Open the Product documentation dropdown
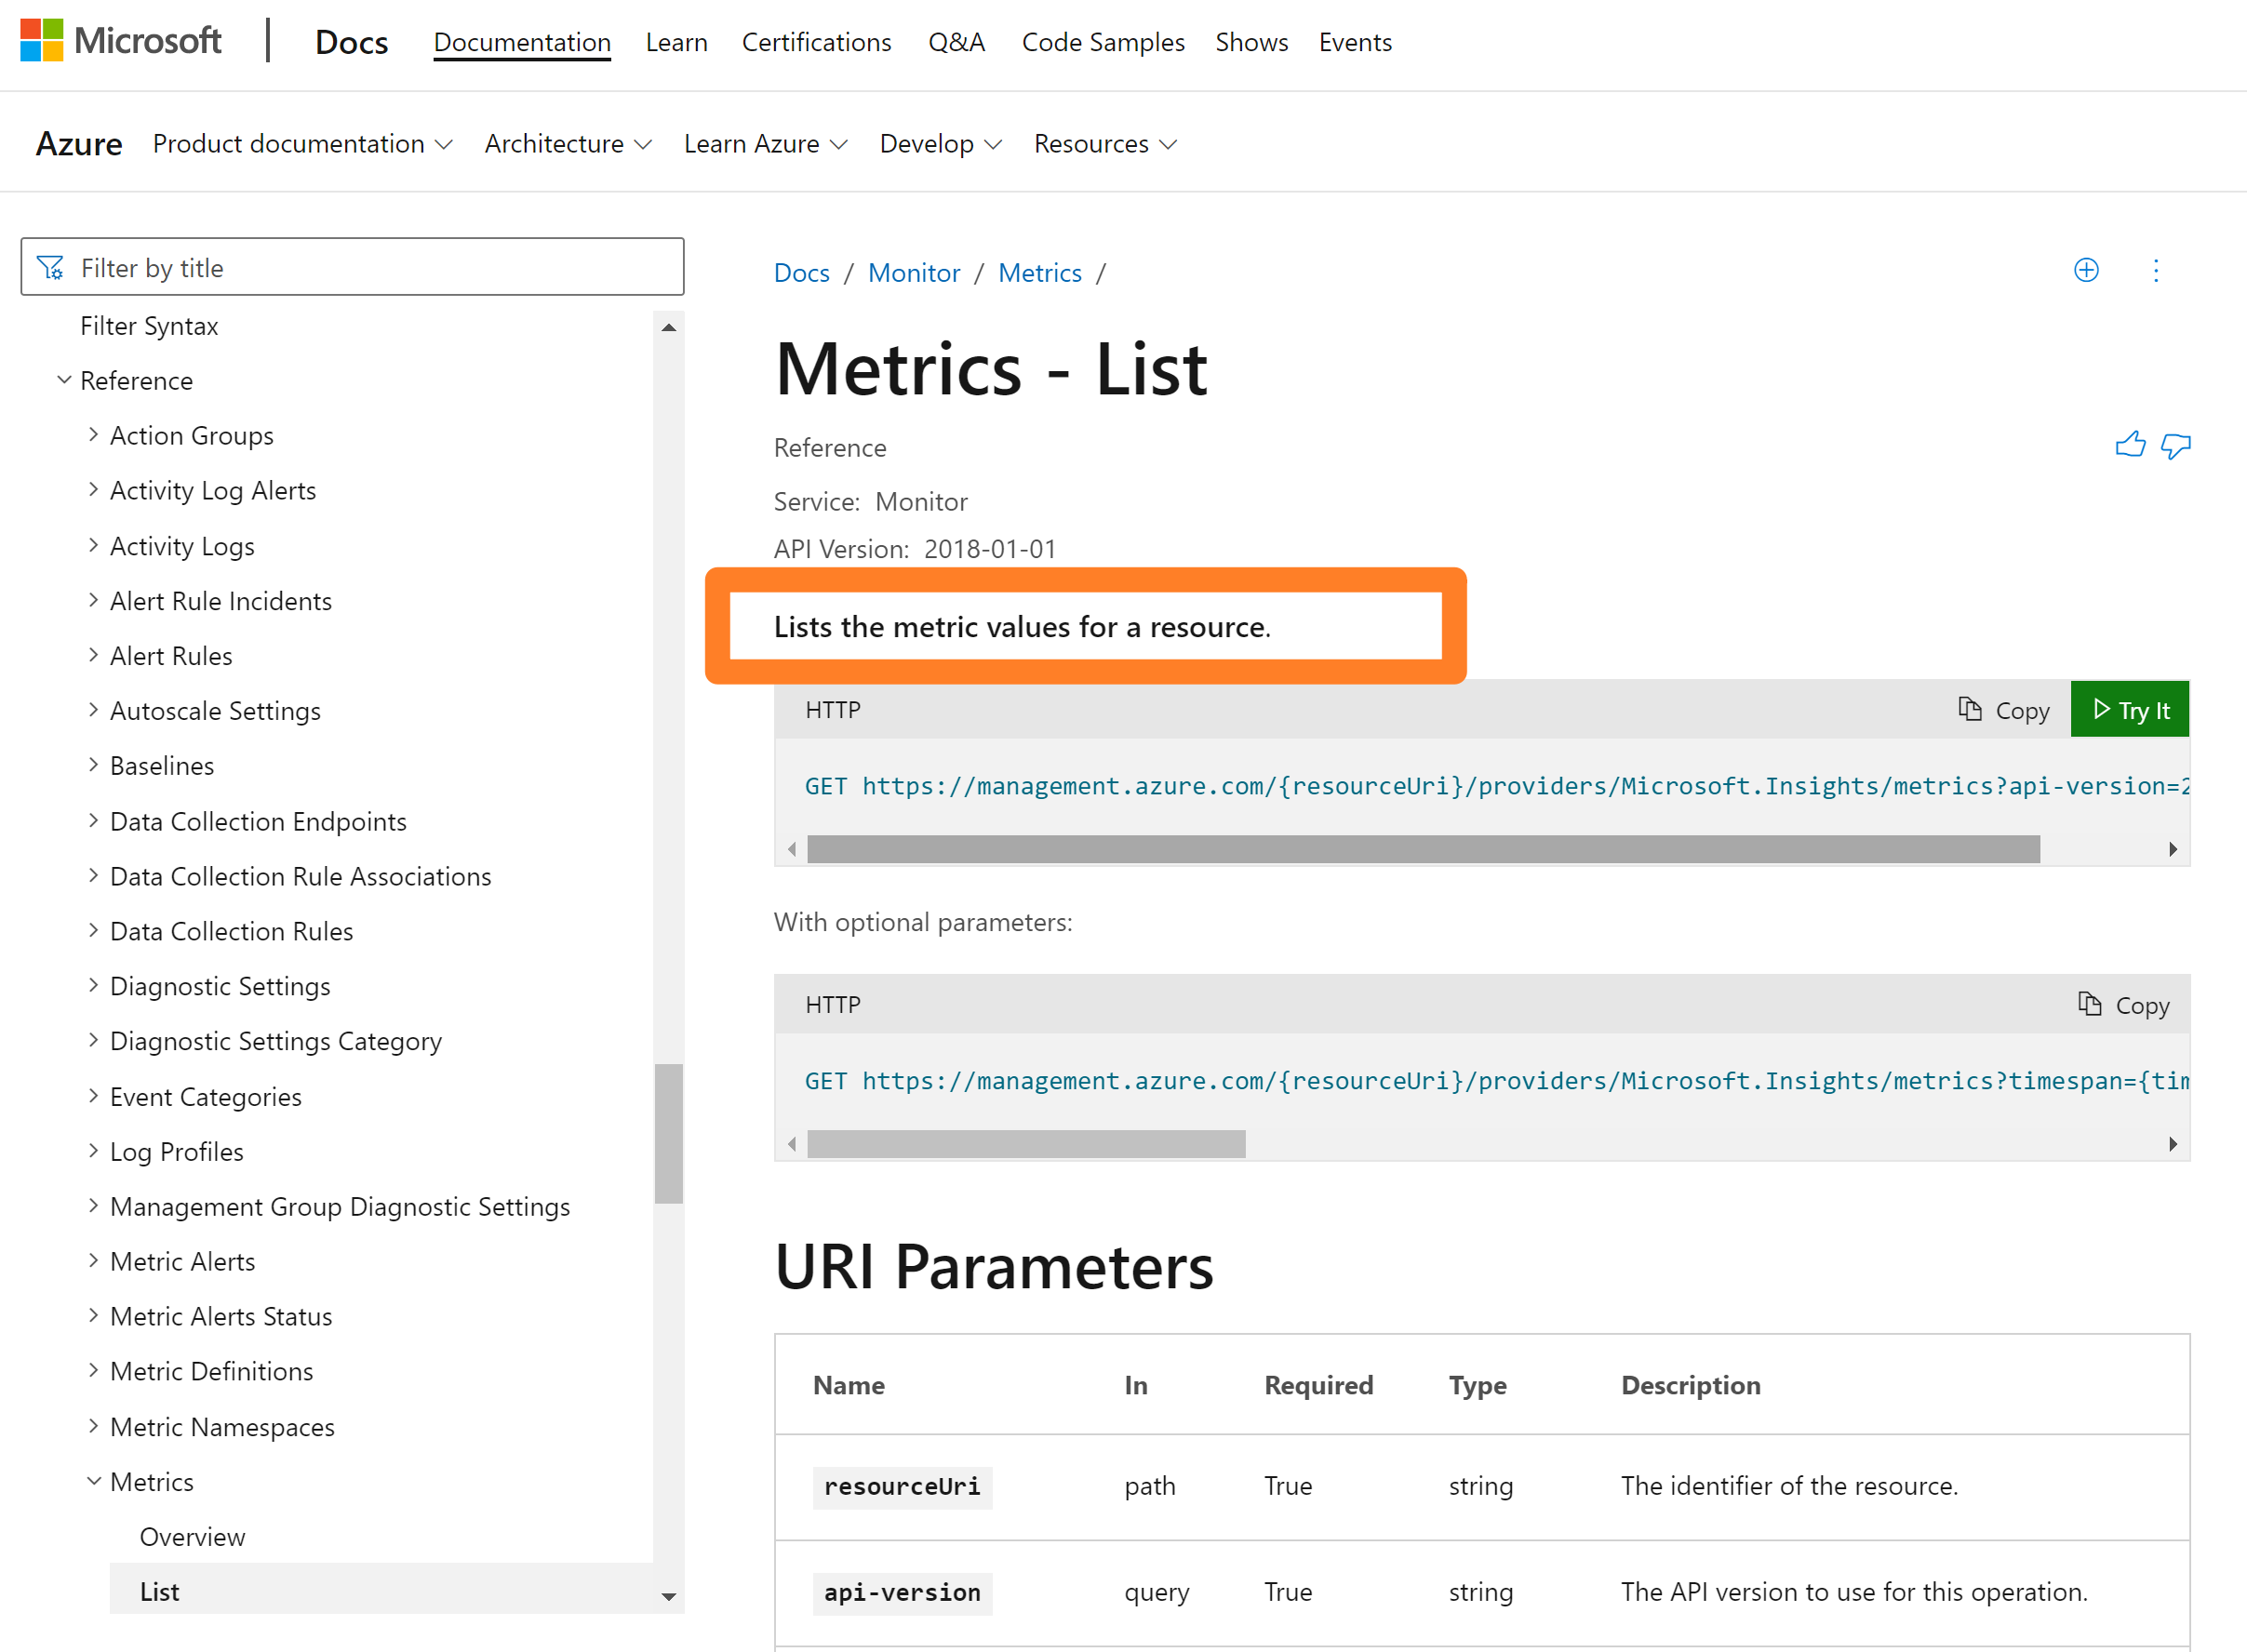Screen dimensions: 2247x1652 [302, 144]
